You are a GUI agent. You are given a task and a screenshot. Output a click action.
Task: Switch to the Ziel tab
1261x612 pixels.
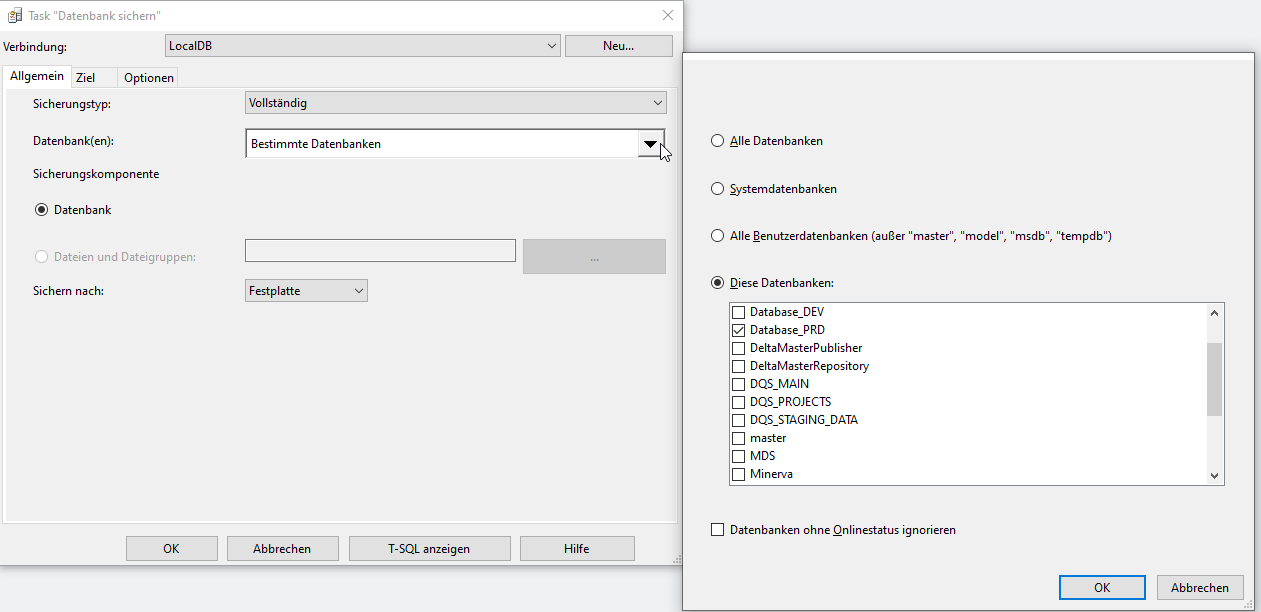86,78
